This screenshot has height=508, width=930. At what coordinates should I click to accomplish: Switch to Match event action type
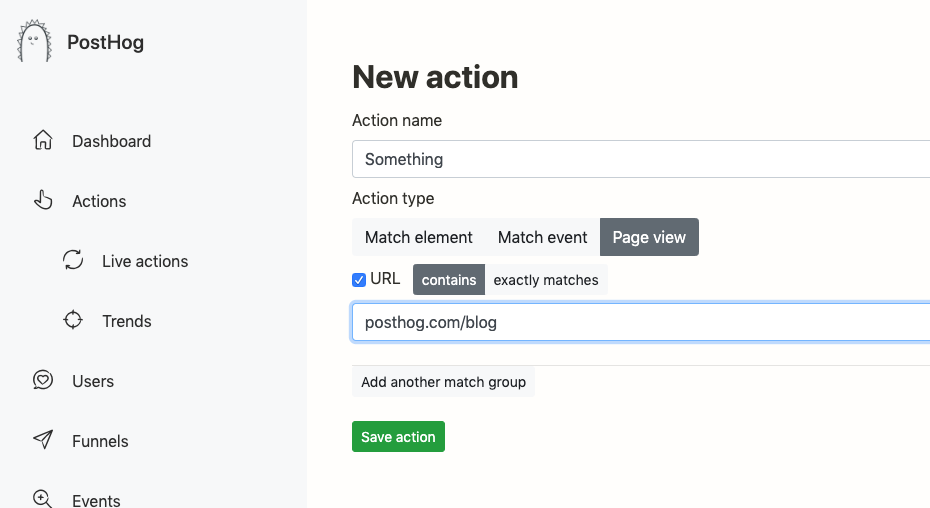tap(542, 237)
